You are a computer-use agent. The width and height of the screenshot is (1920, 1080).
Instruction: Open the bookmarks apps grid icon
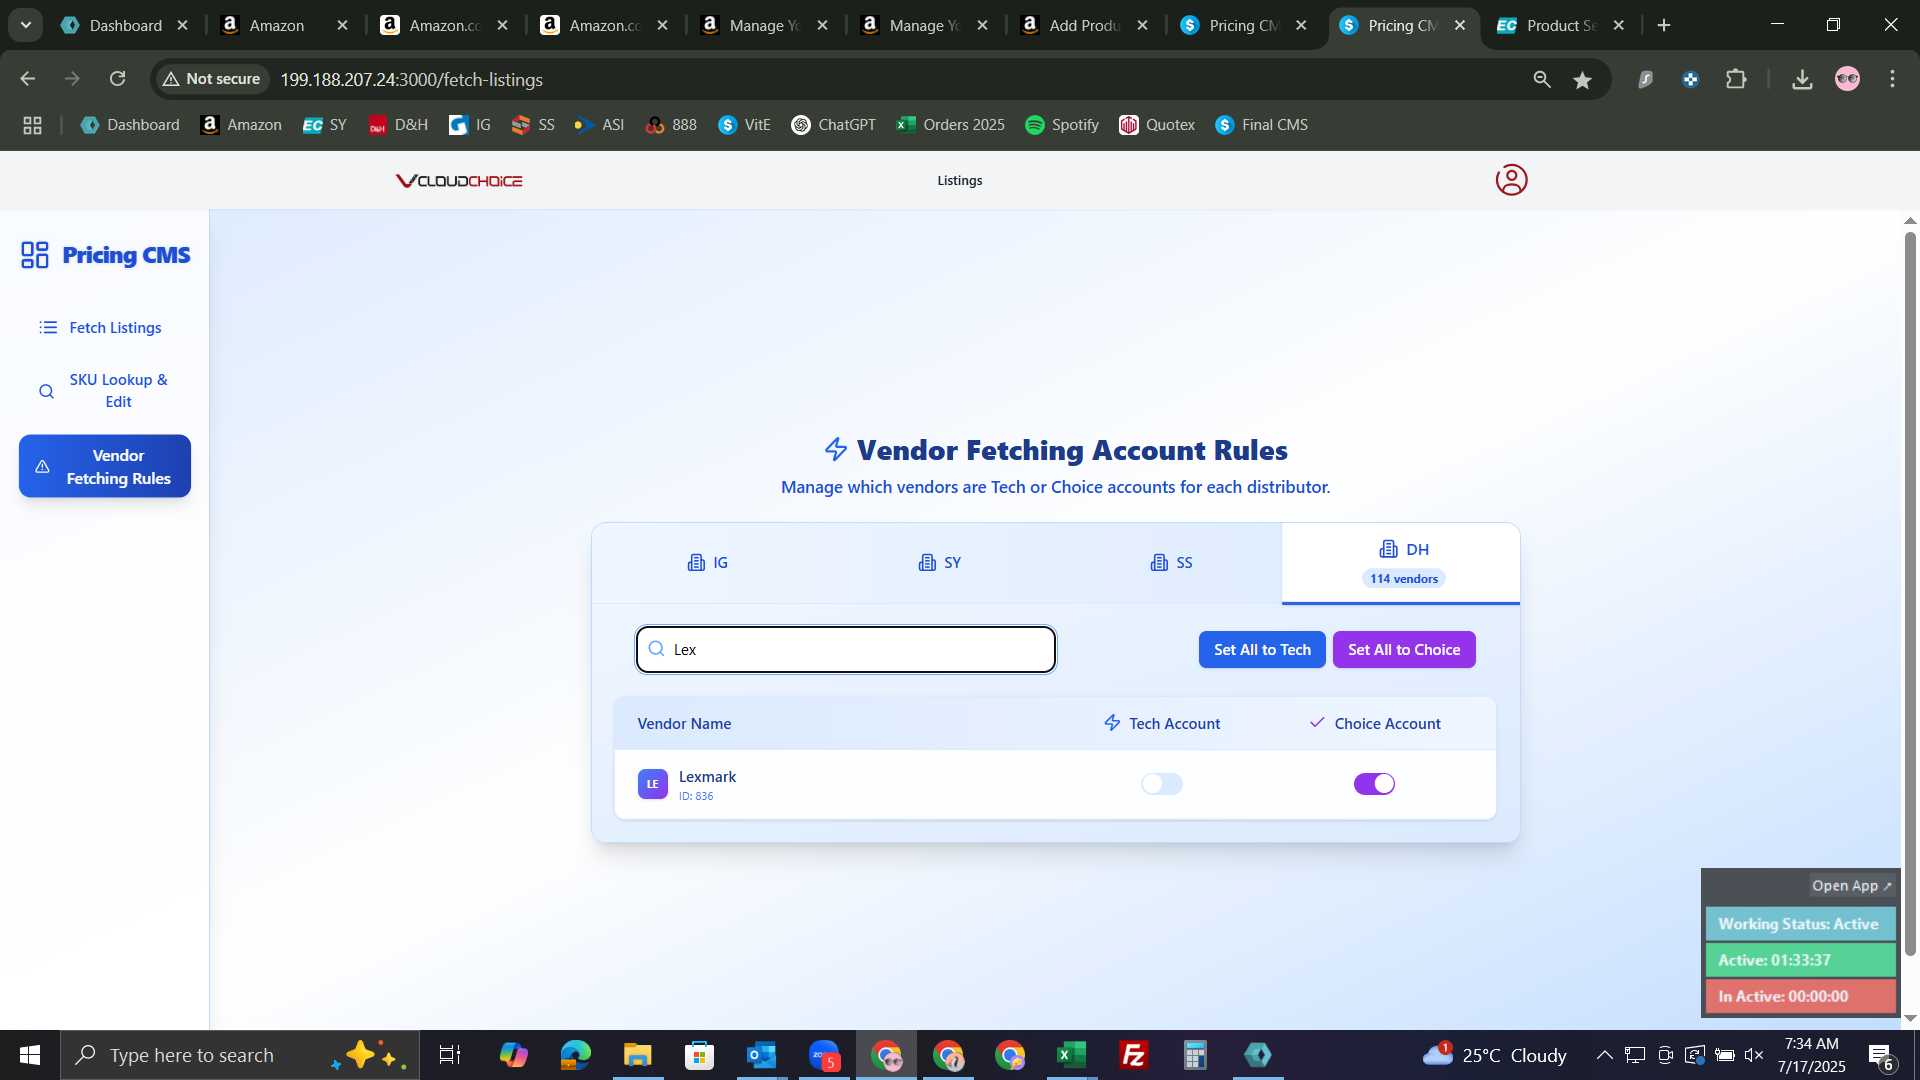32,125
